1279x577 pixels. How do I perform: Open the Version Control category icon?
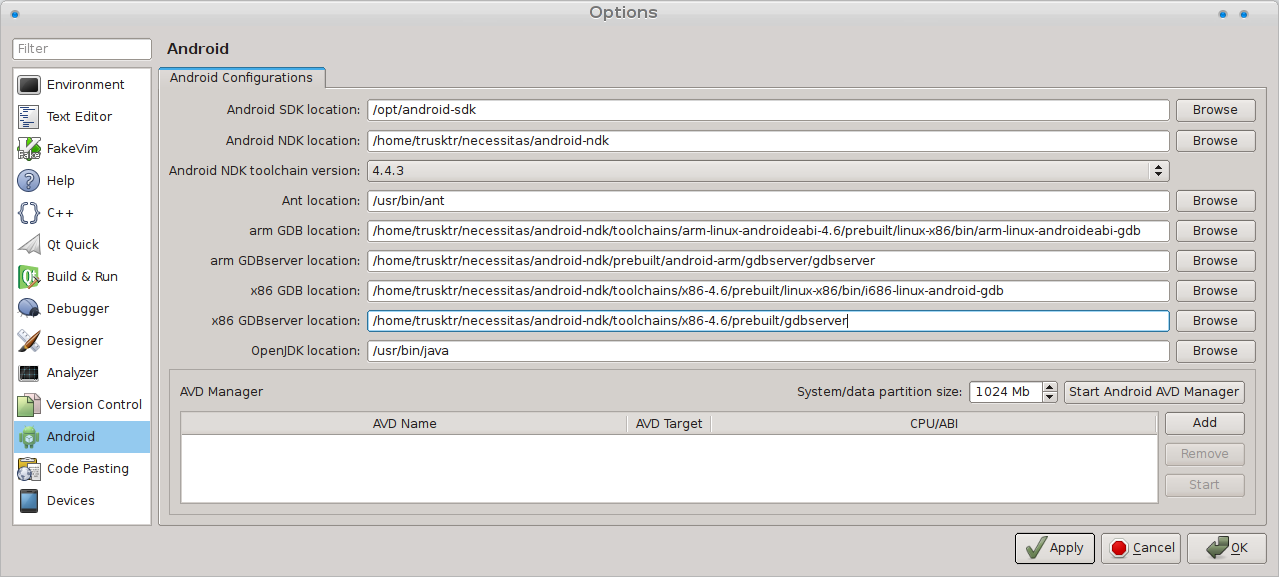pos(29,405)
